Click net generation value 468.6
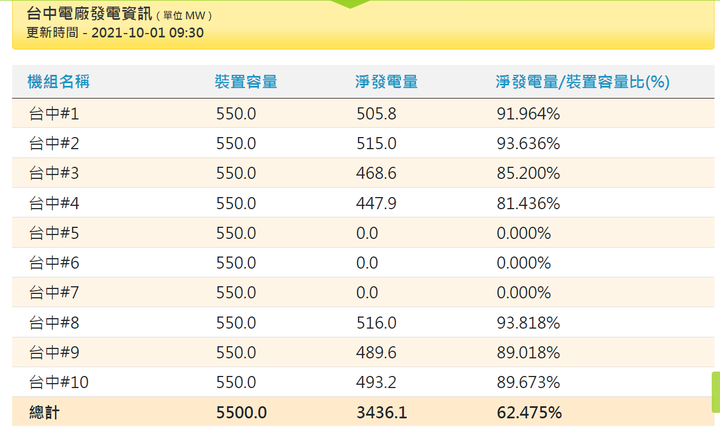 [377, 174]
